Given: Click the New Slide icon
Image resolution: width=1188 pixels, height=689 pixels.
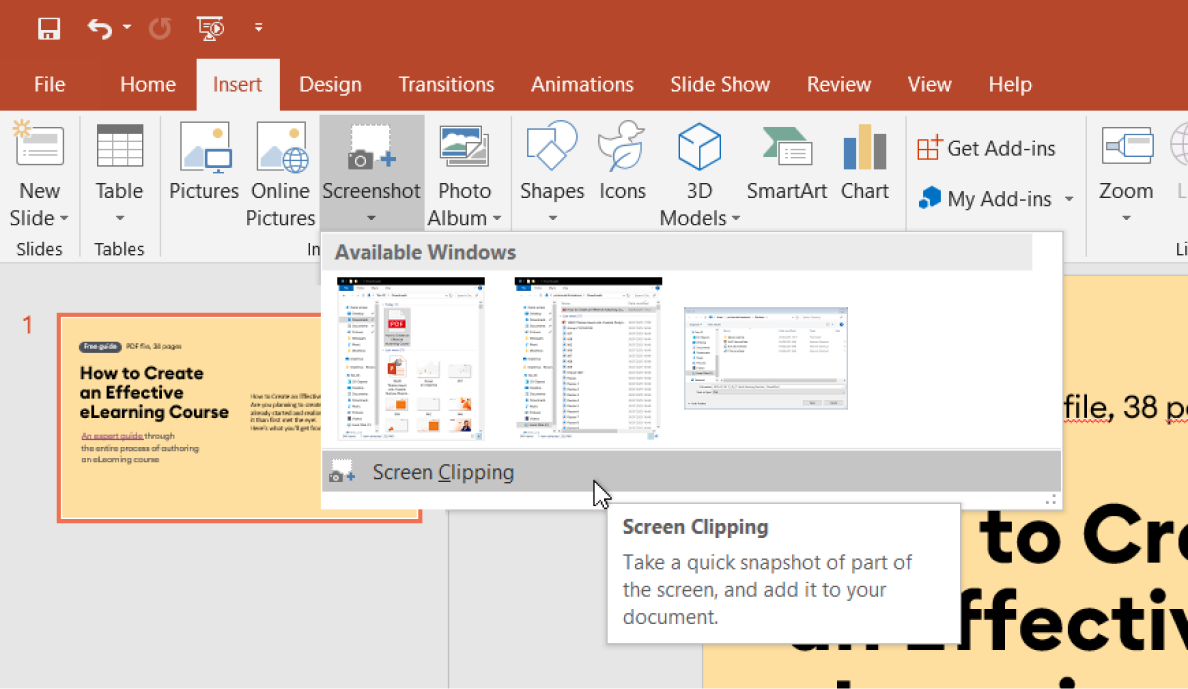Looking at the screenshot, I should (x=39, y=144).
